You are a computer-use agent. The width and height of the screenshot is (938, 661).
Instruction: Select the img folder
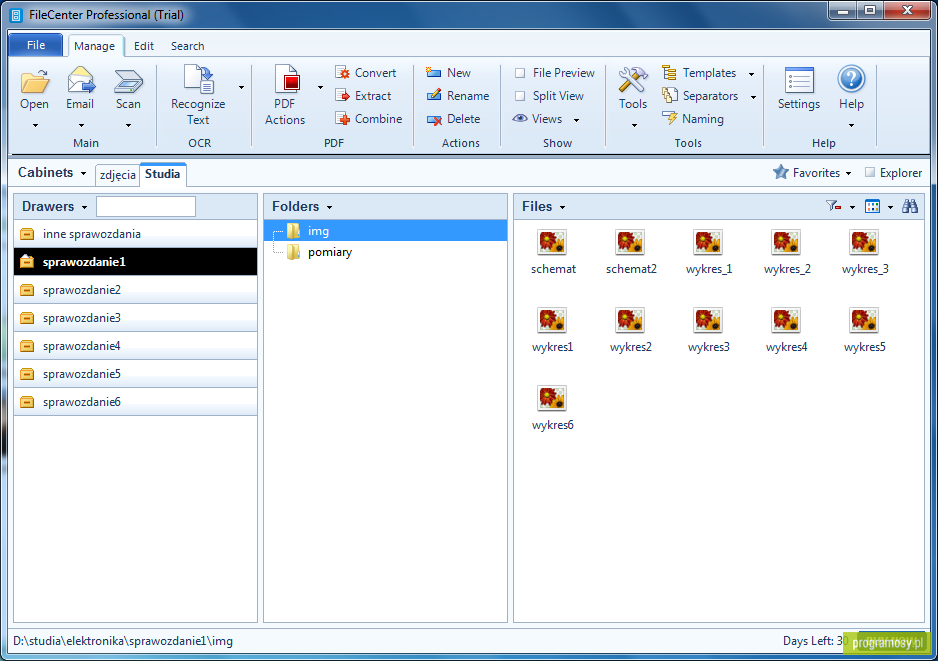[386, 231]
